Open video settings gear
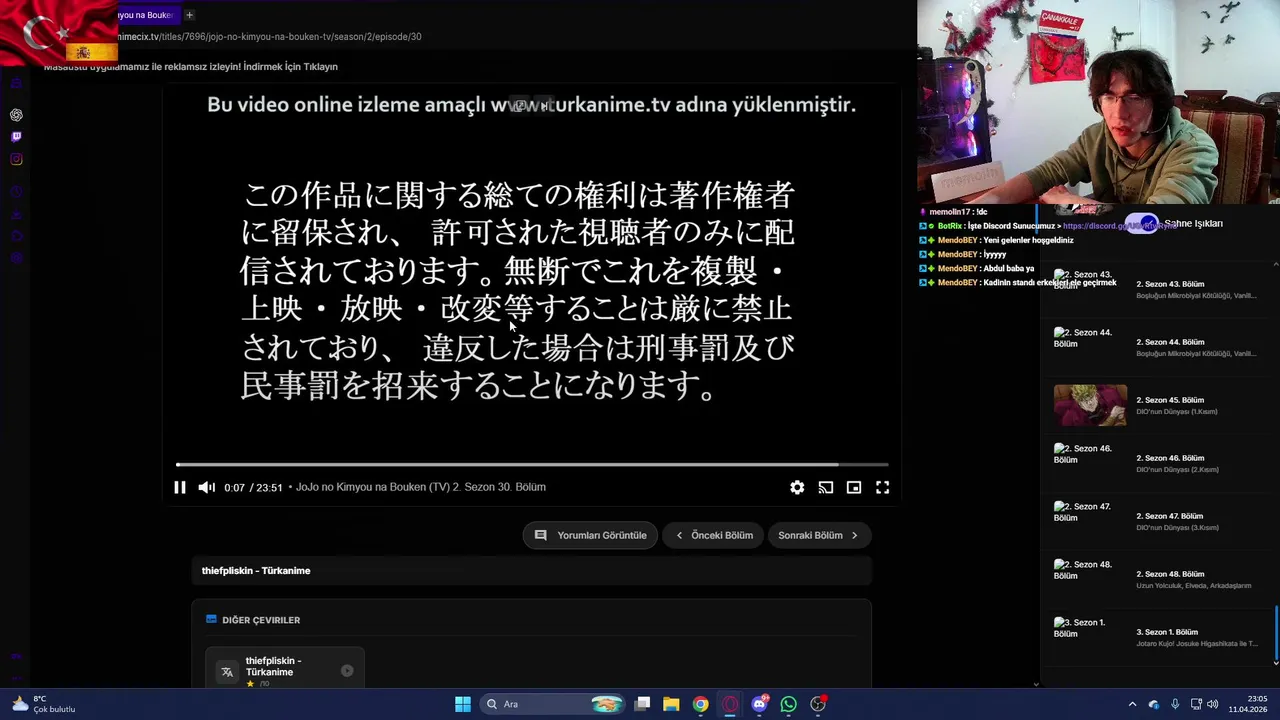1280x720 pixels. coord(797,487)
